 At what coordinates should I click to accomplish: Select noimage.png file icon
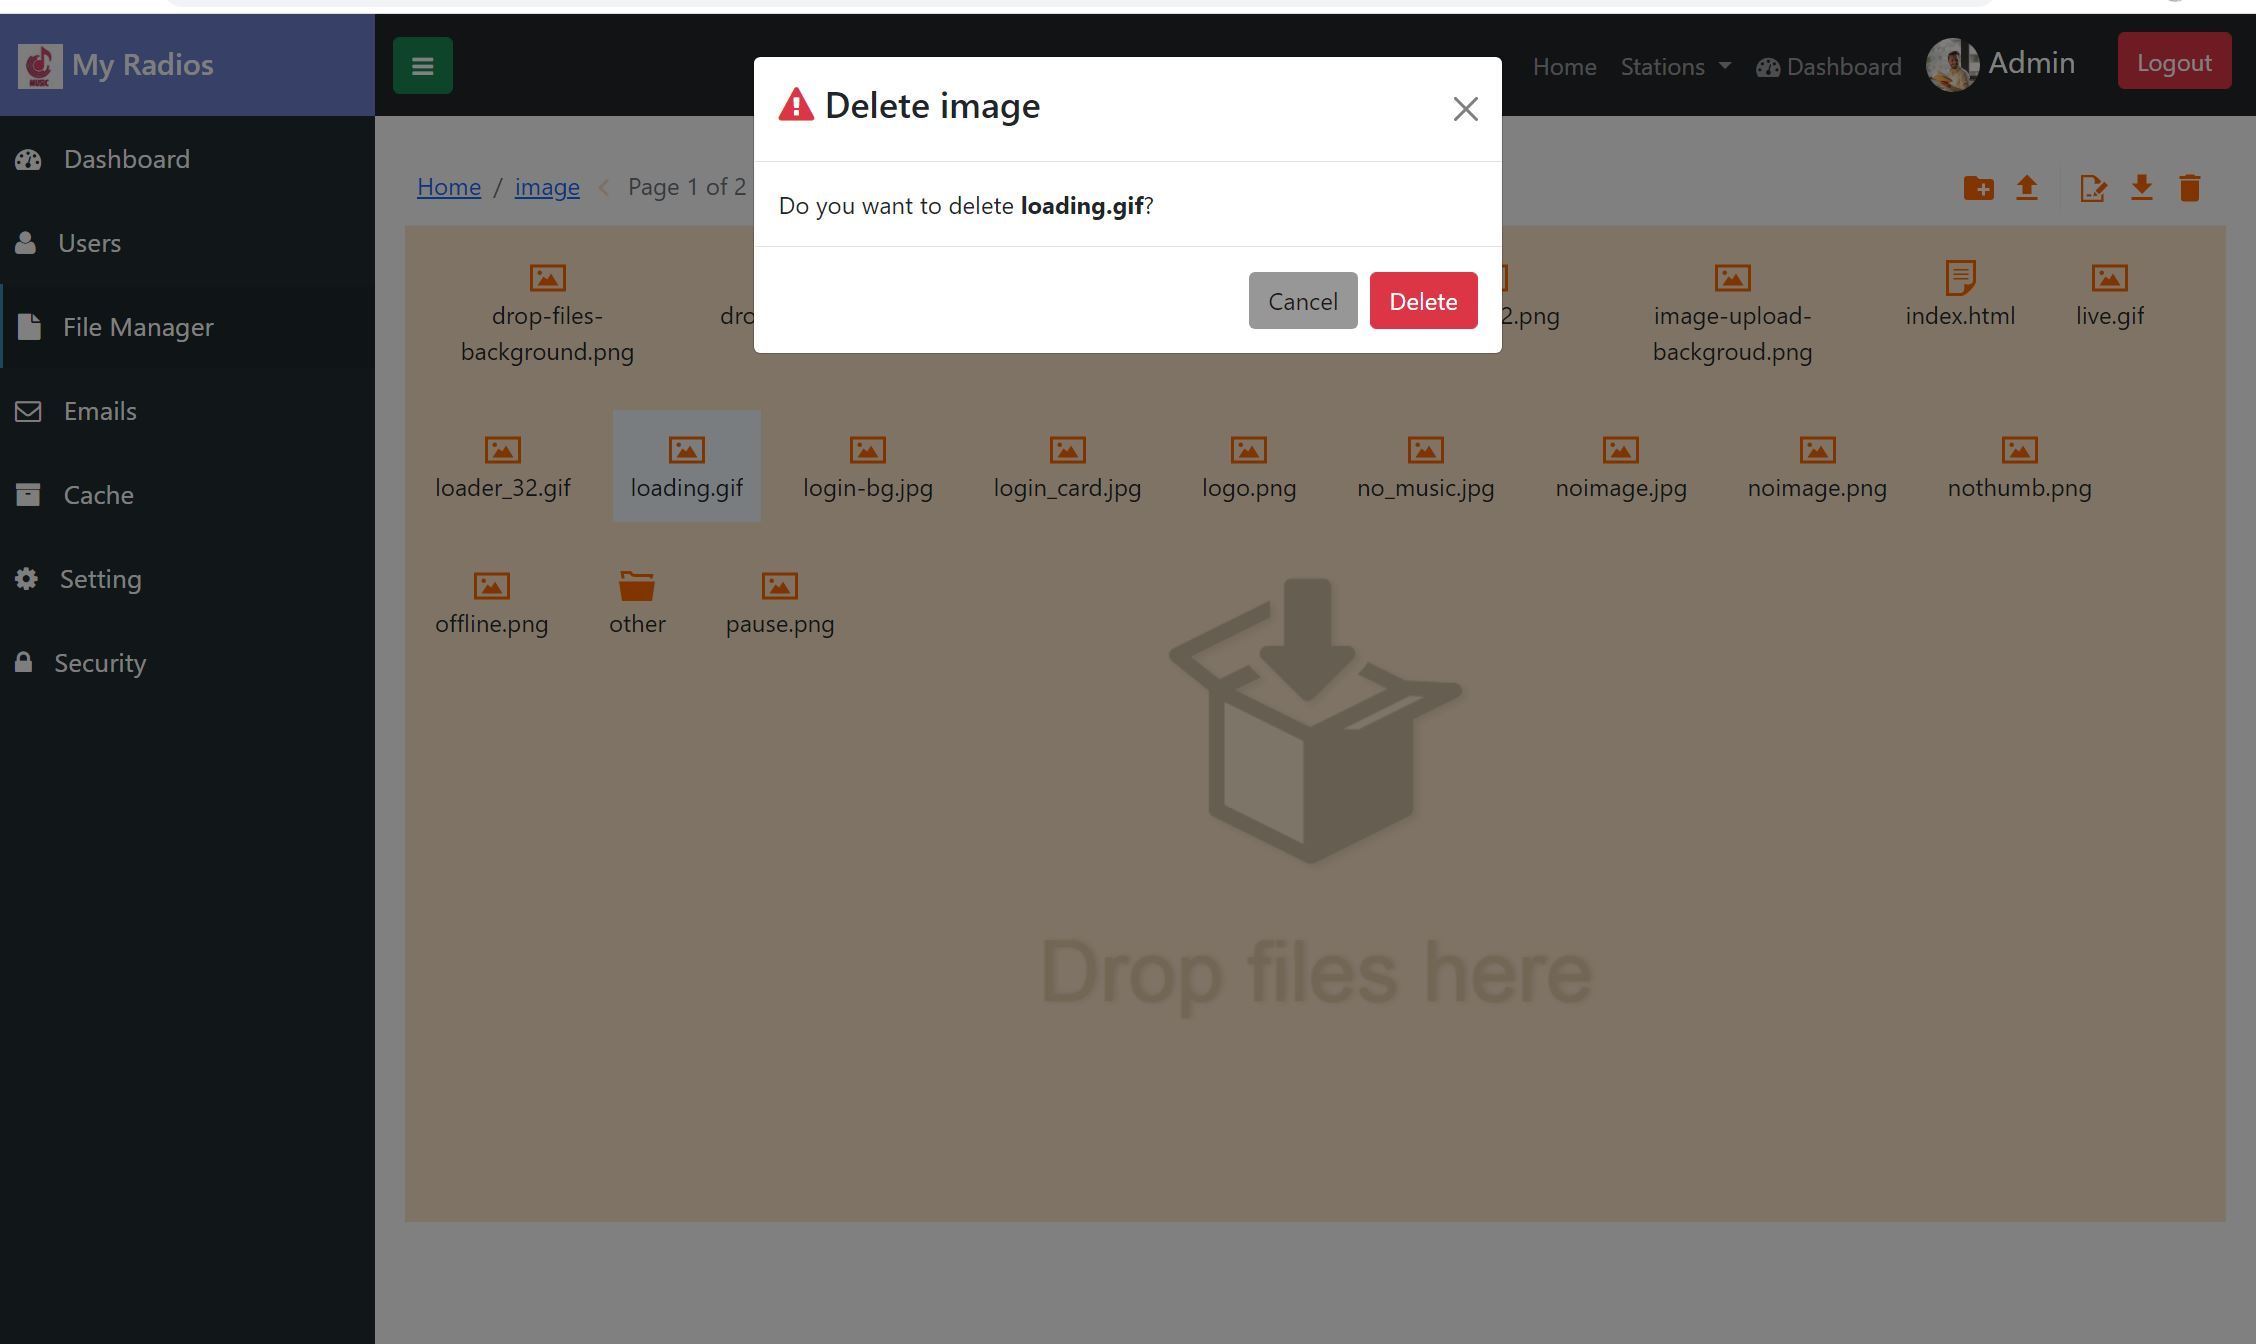(x=1817, y=450)
